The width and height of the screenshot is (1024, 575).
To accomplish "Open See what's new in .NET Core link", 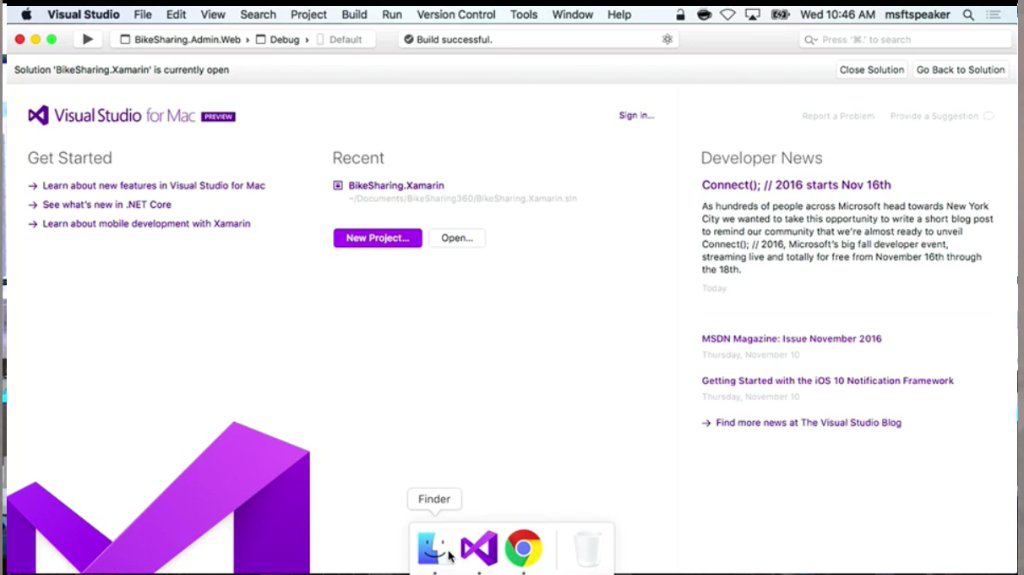I will [106, 205].
